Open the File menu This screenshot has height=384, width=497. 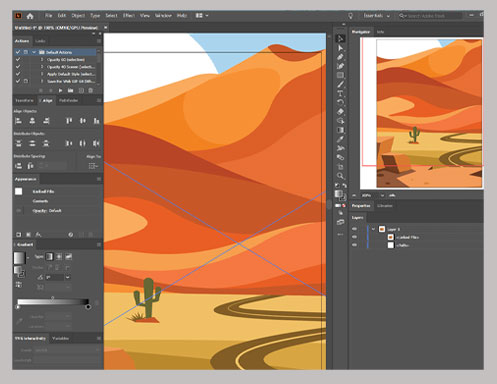coord(49,16)
